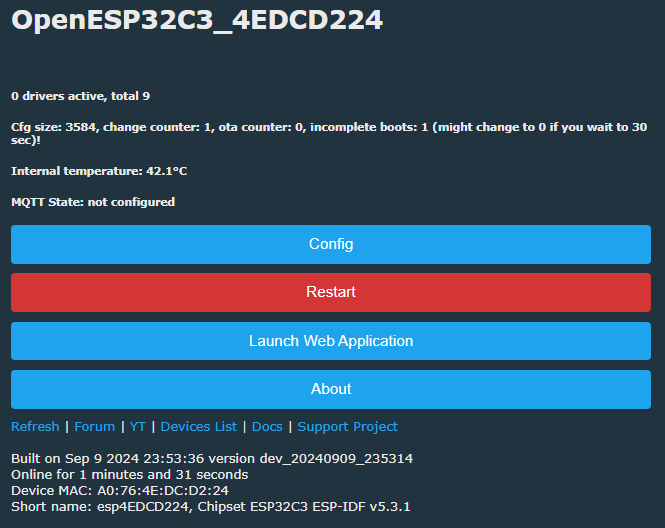Open the Docs link
Screen dimensions: 665x528
click(267, 426)
